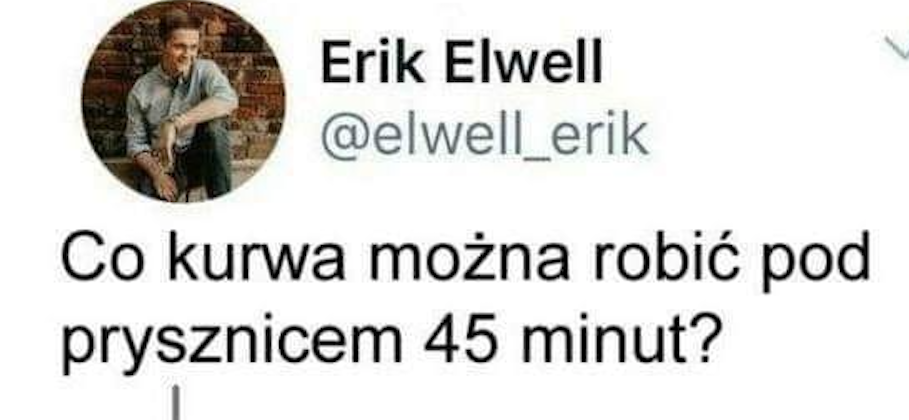
Task: Select the tweet text starting with Co
Action: click(466, 303)
